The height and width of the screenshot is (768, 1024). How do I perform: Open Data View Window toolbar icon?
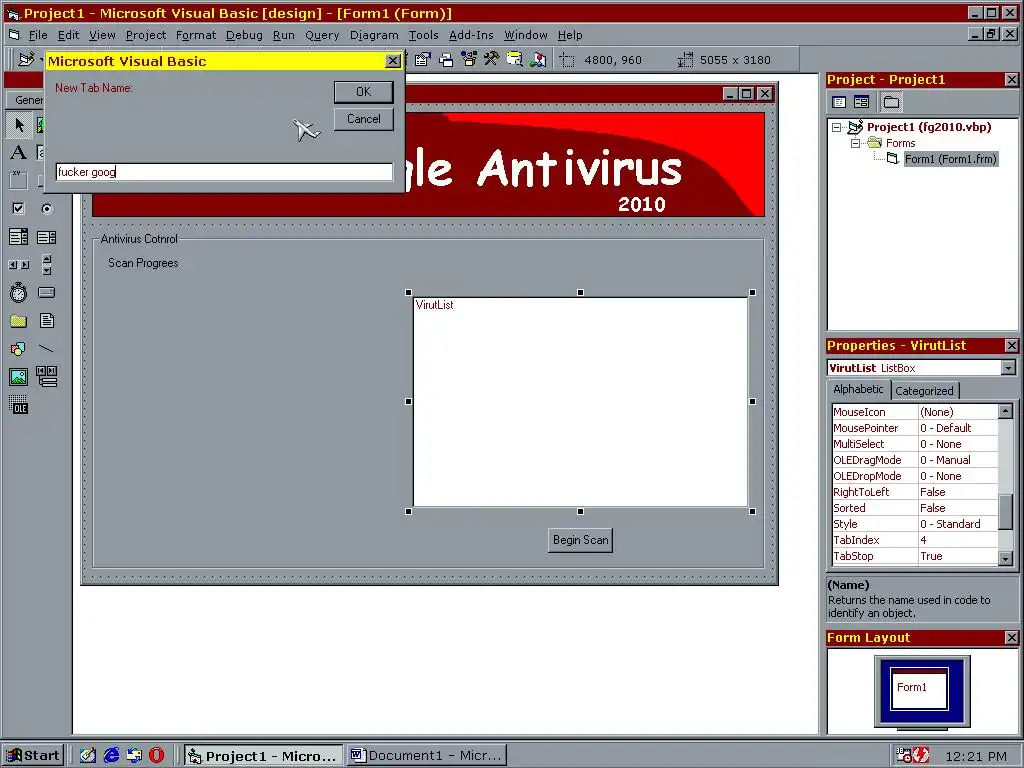point(515,60)
